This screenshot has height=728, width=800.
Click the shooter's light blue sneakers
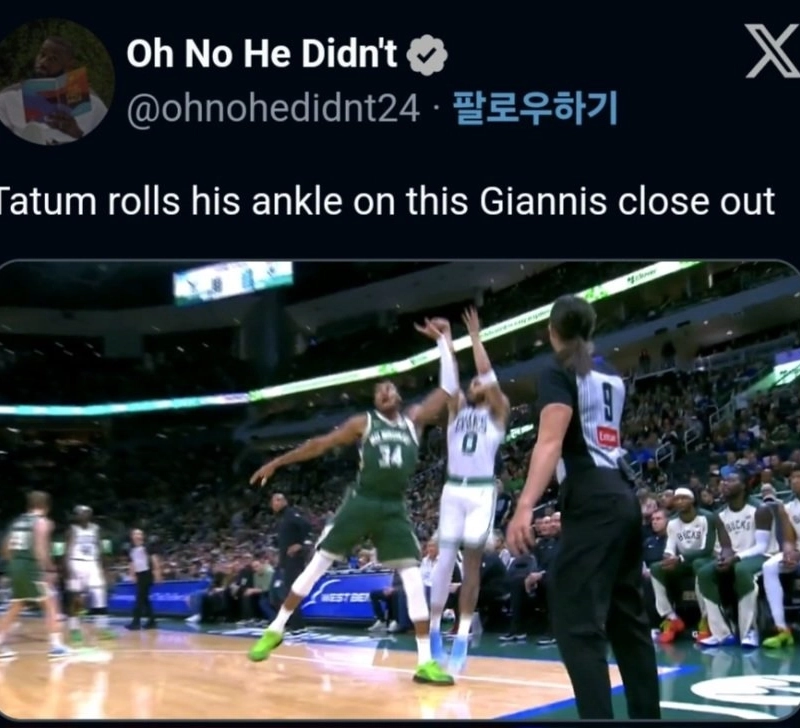[x=449, y=651]
